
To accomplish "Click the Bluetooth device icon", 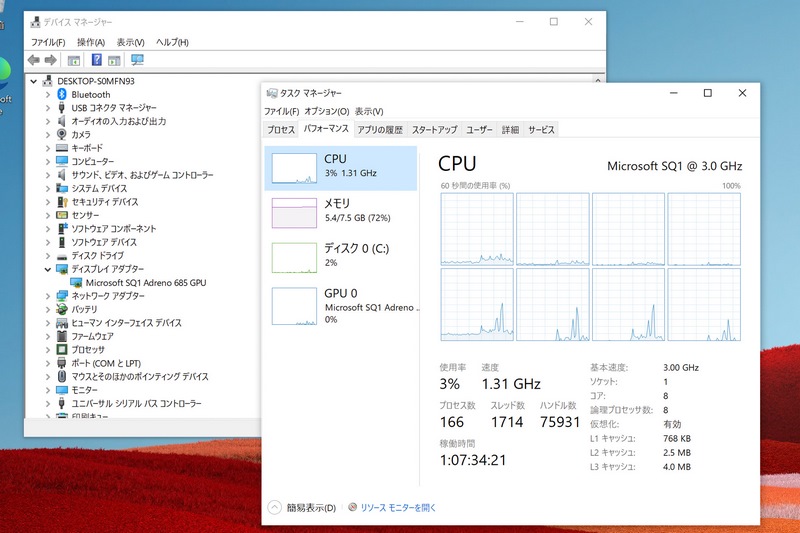I will pyautogui.click(x=62, y=94).
